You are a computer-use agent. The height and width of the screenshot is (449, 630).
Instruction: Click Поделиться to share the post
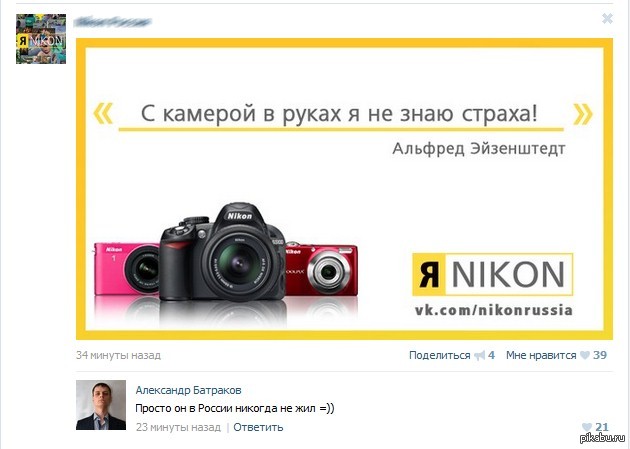click(x=440, y=355)
